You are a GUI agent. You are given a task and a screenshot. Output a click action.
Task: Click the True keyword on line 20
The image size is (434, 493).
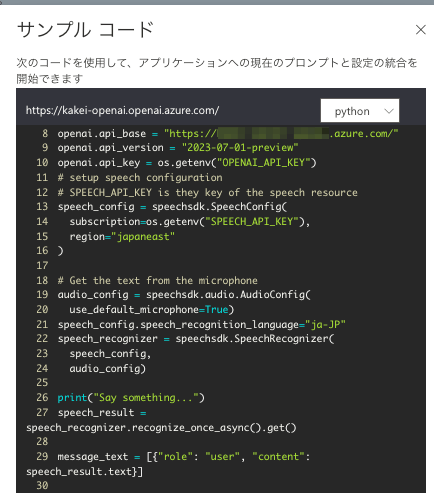click(217, 310)
